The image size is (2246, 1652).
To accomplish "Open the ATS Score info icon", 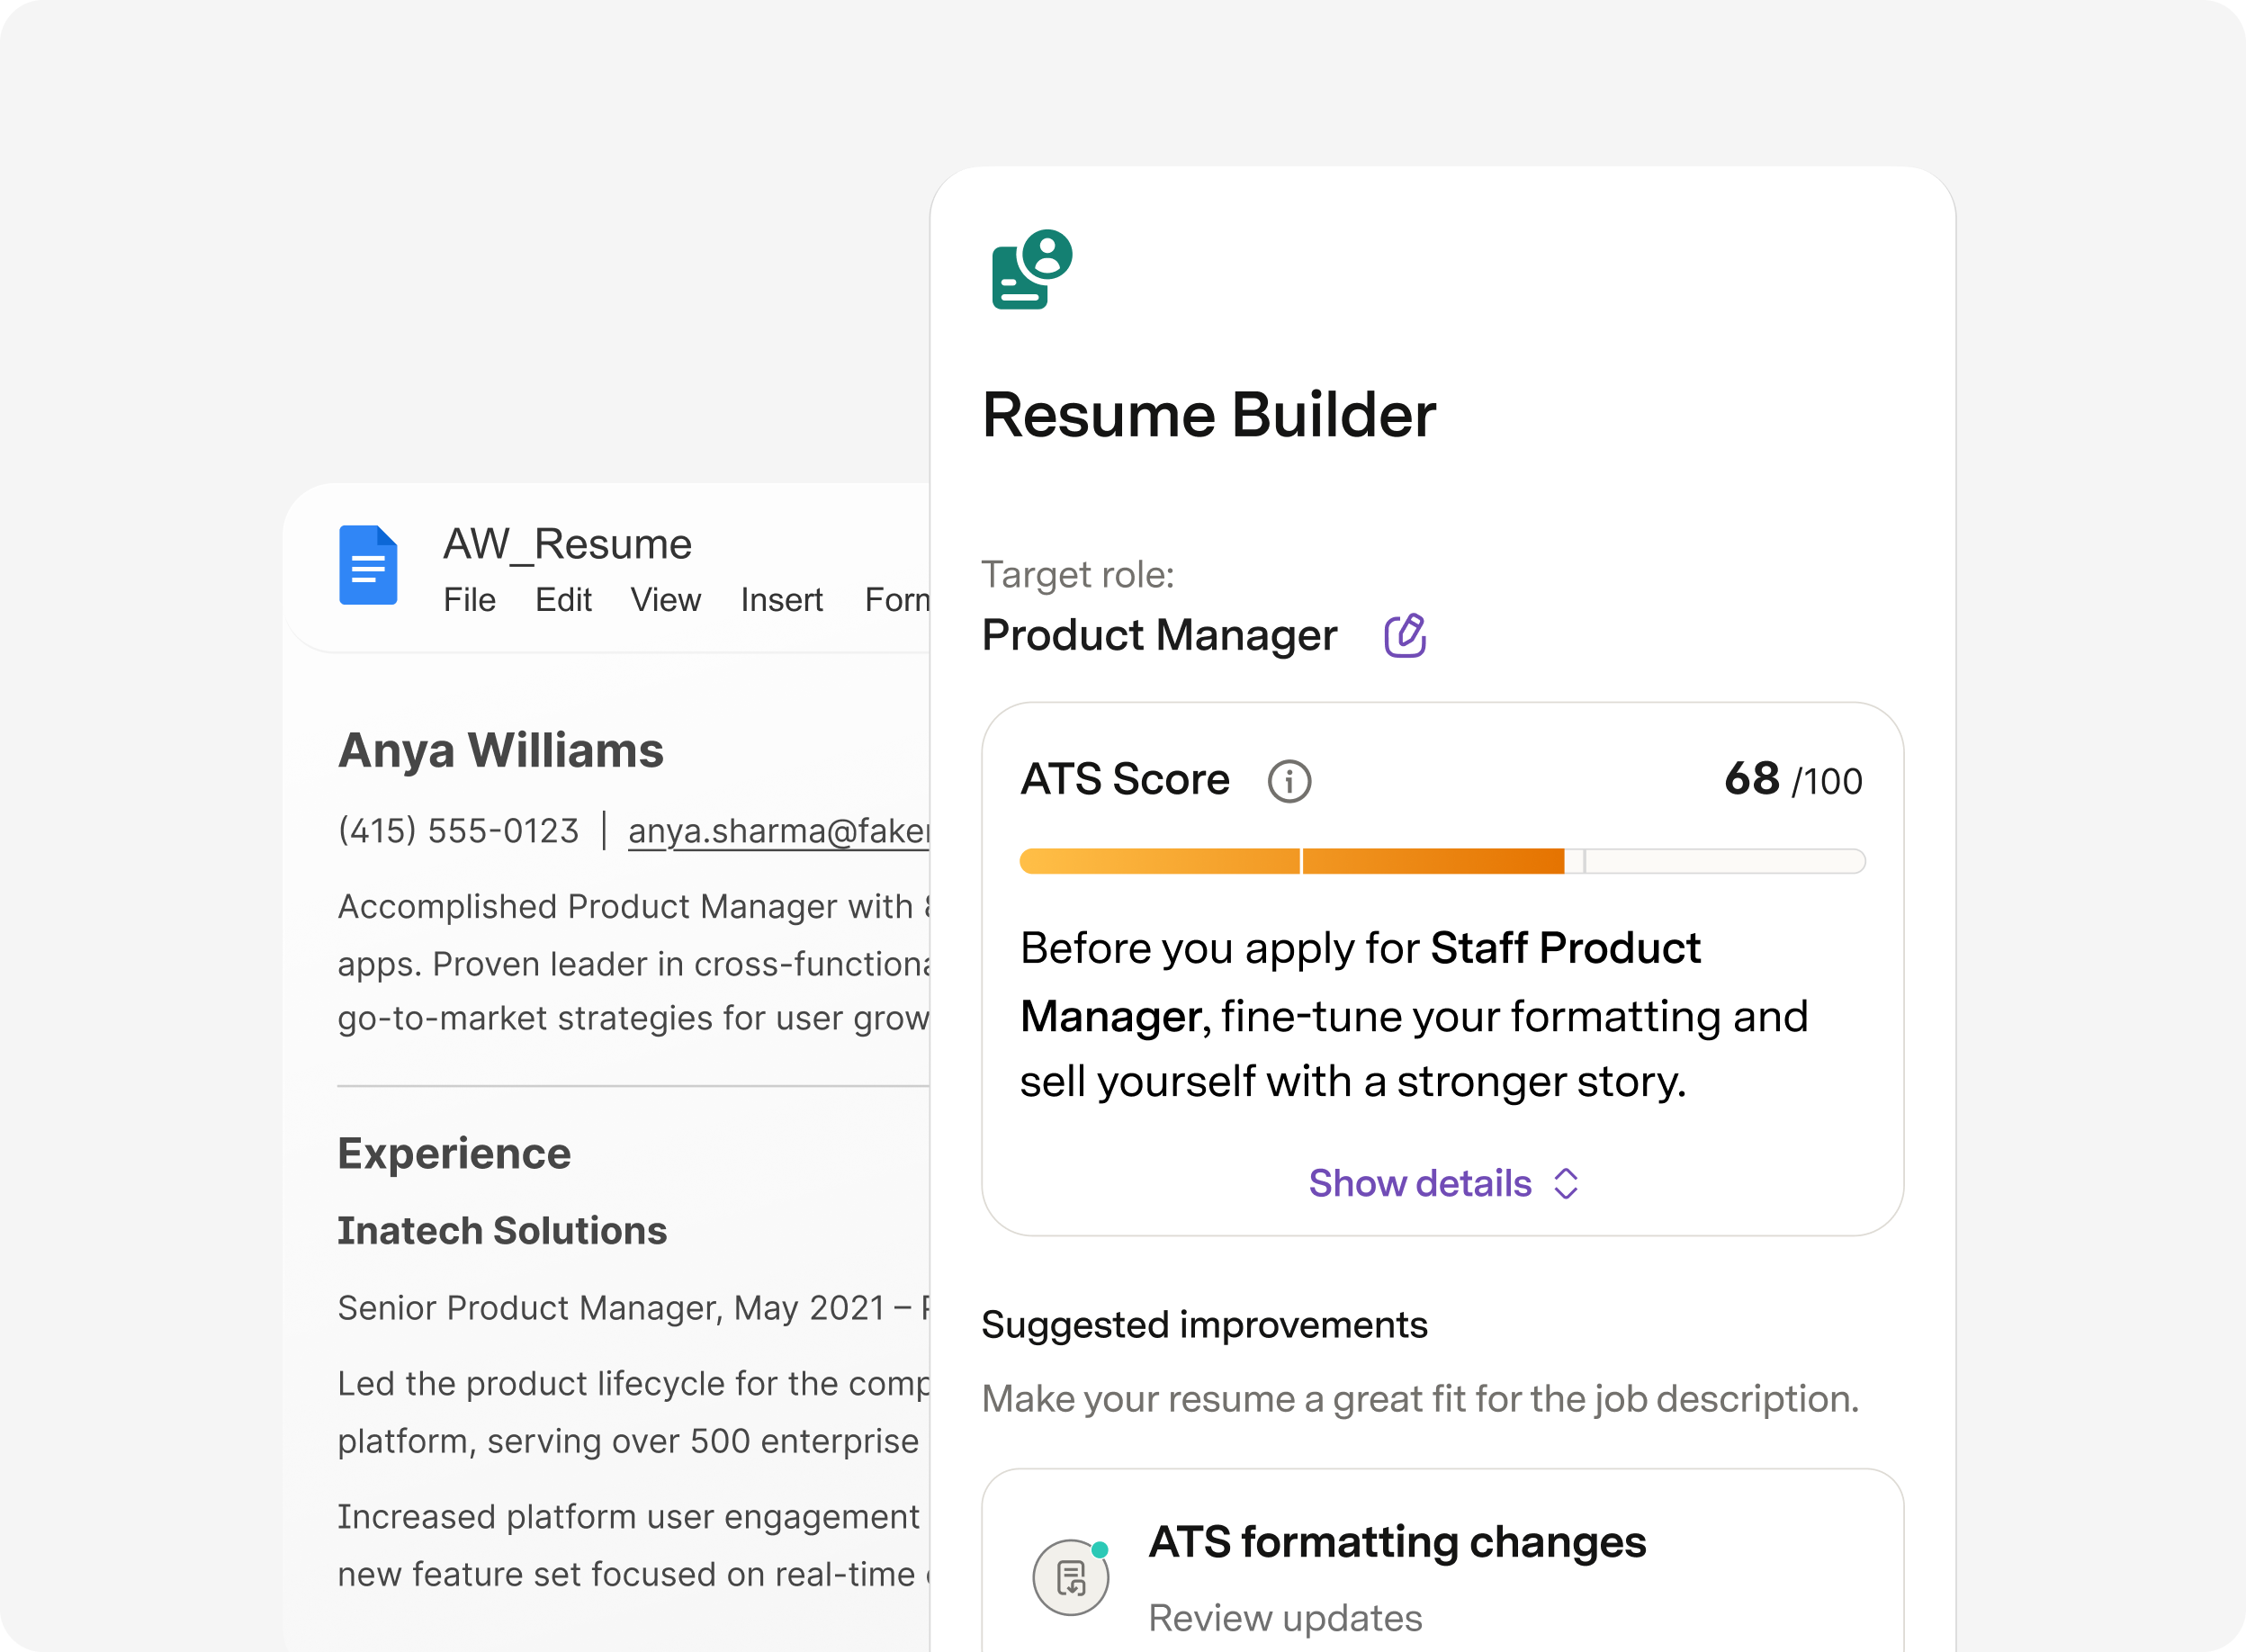I will (x=1290, y=780).
